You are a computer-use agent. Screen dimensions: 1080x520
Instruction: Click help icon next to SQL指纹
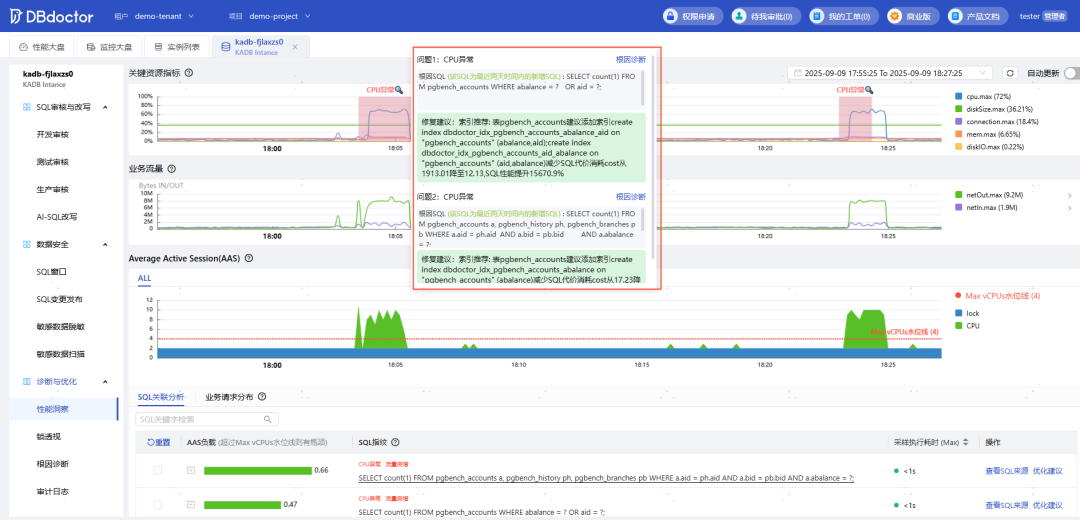pyautogui.click(x=395, y=442)
